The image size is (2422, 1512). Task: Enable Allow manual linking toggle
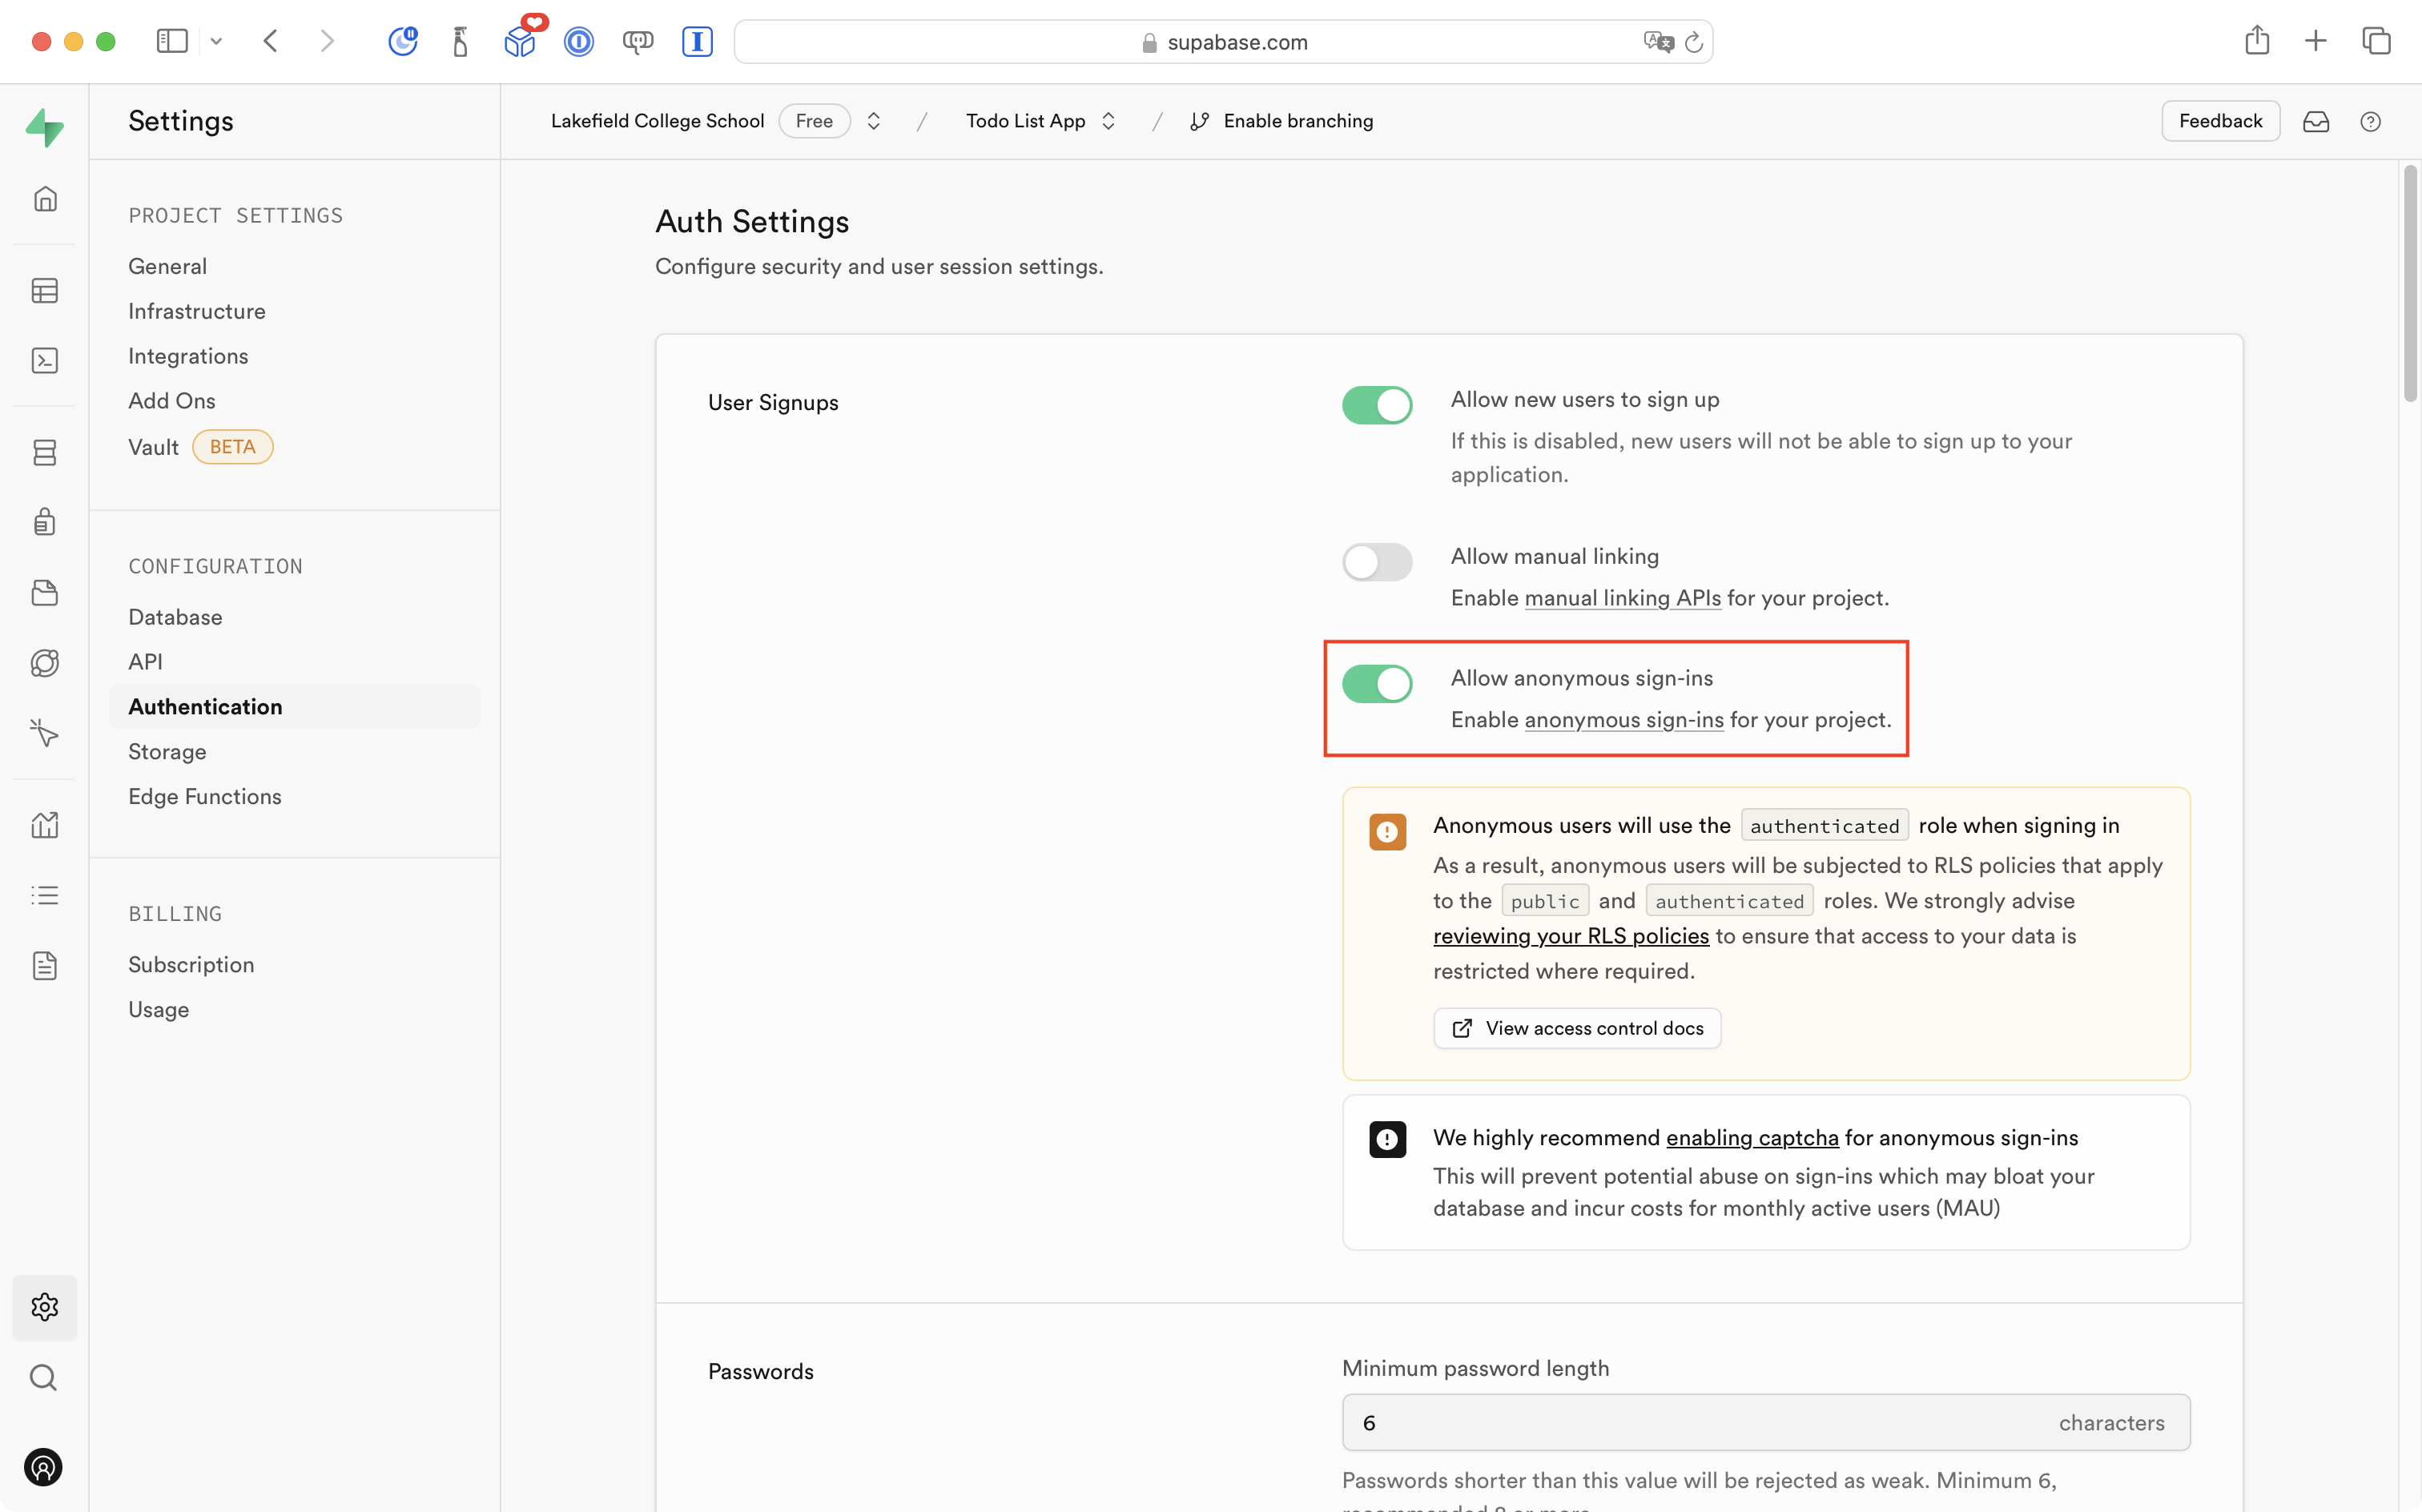pos(1376,562)
